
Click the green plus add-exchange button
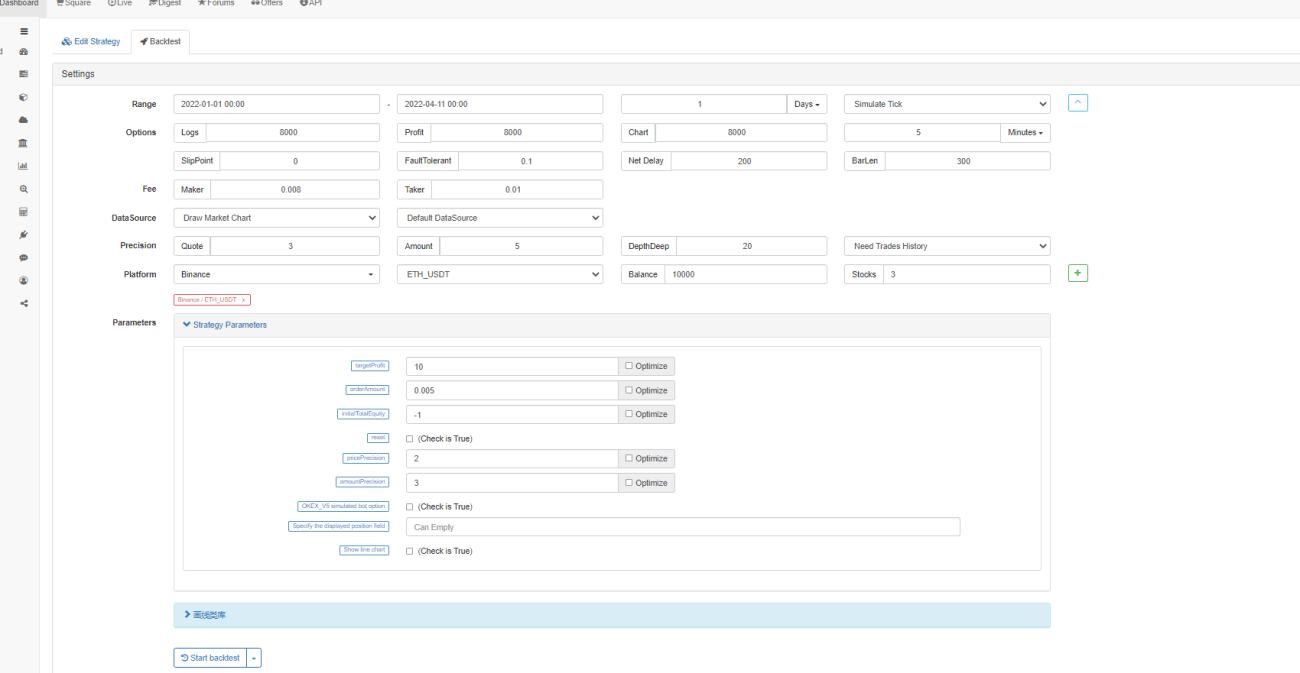tap(1078, 273)
